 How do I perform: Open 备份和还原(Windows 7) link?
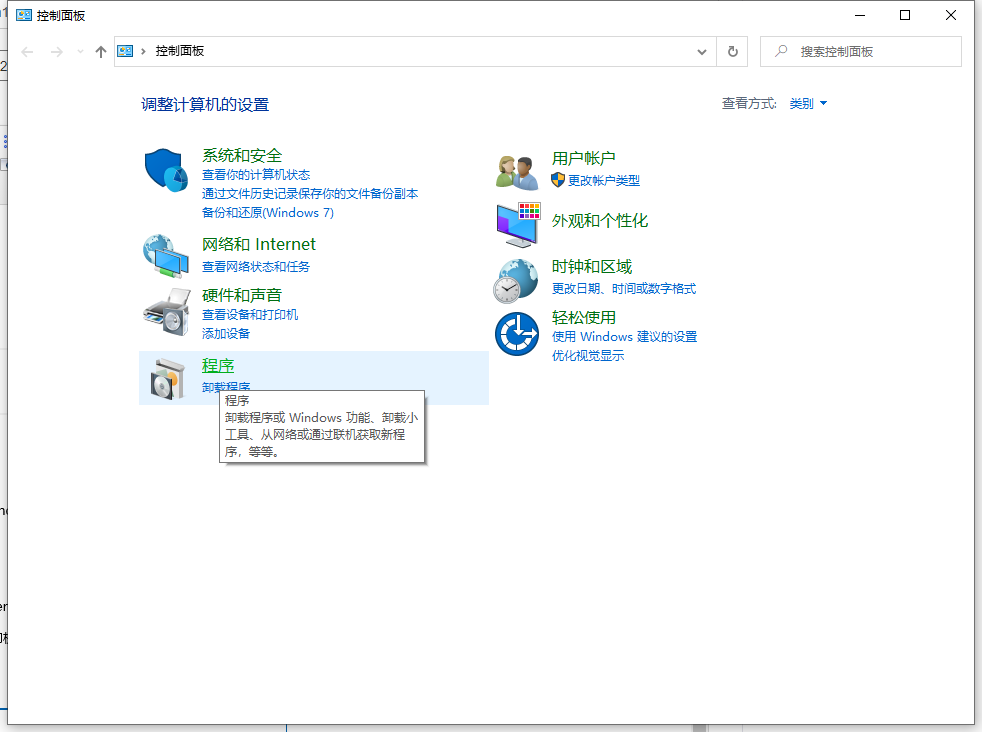point(268,212)
